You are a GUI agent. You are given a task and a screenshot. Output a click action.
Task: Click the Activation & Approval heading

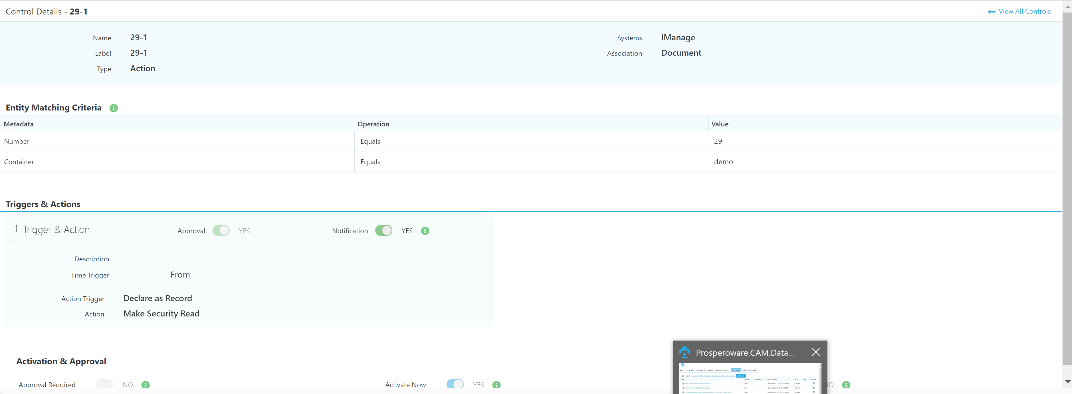click(61, 360)
